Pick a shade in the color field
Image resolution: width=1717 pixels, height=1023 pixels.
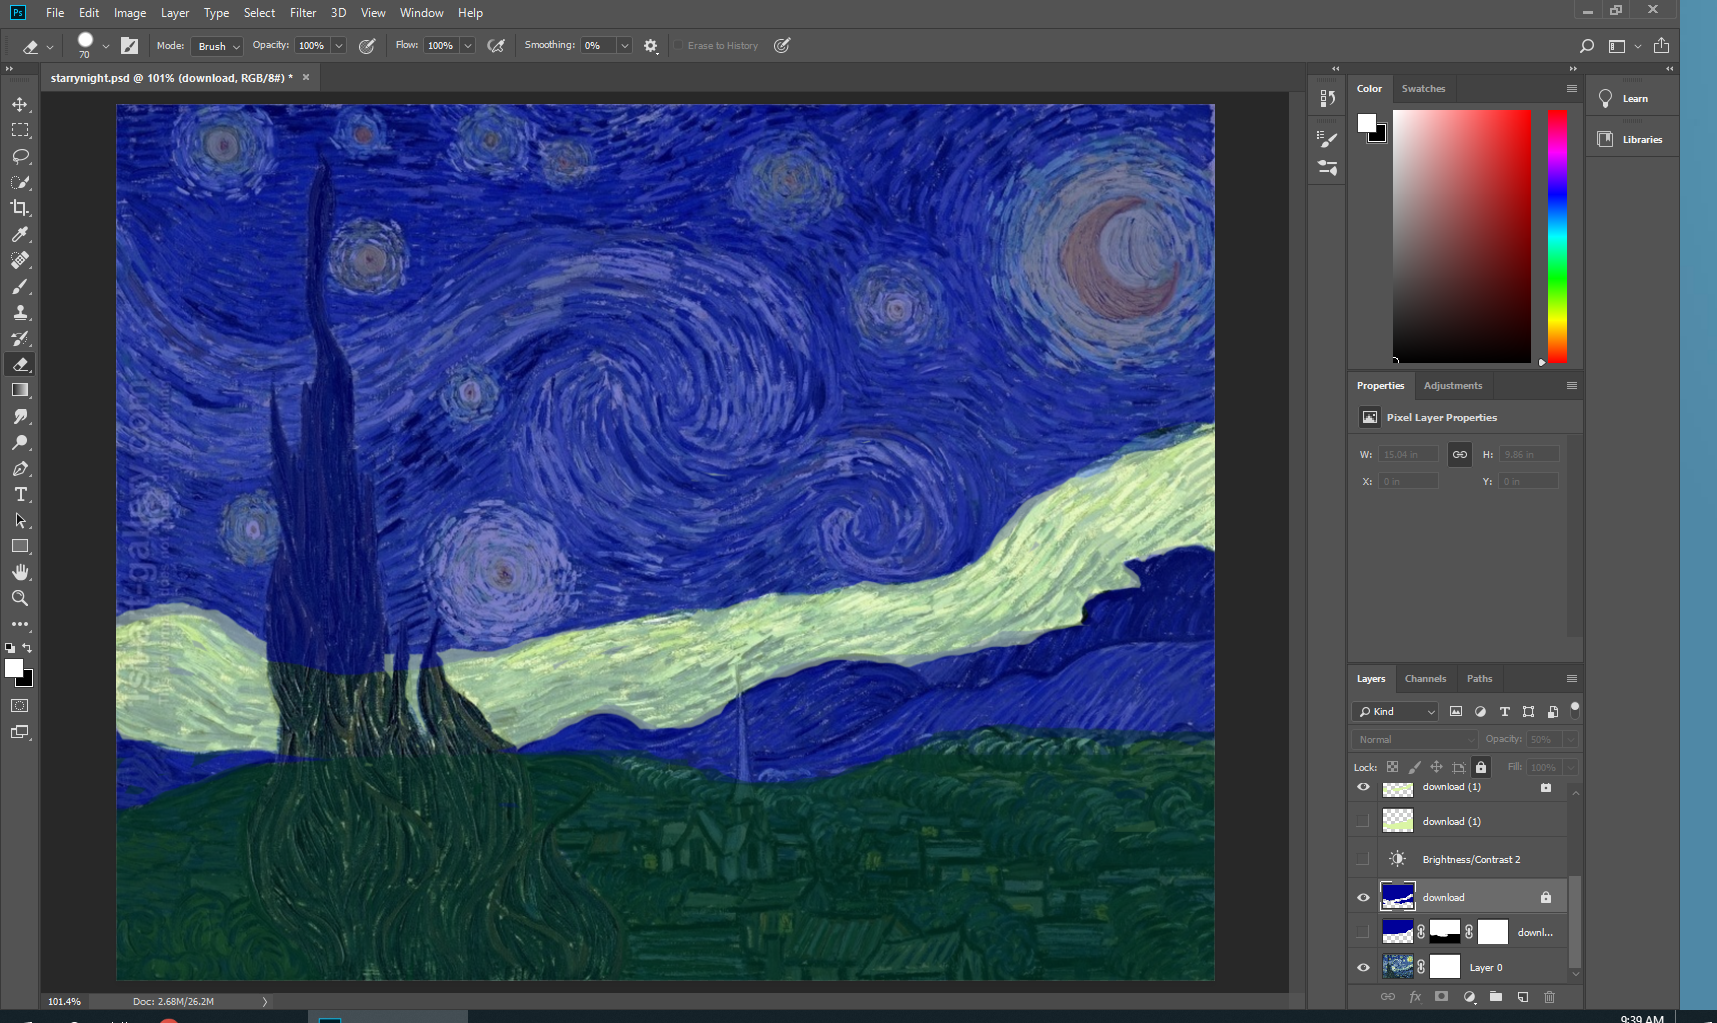[1462, 236]
